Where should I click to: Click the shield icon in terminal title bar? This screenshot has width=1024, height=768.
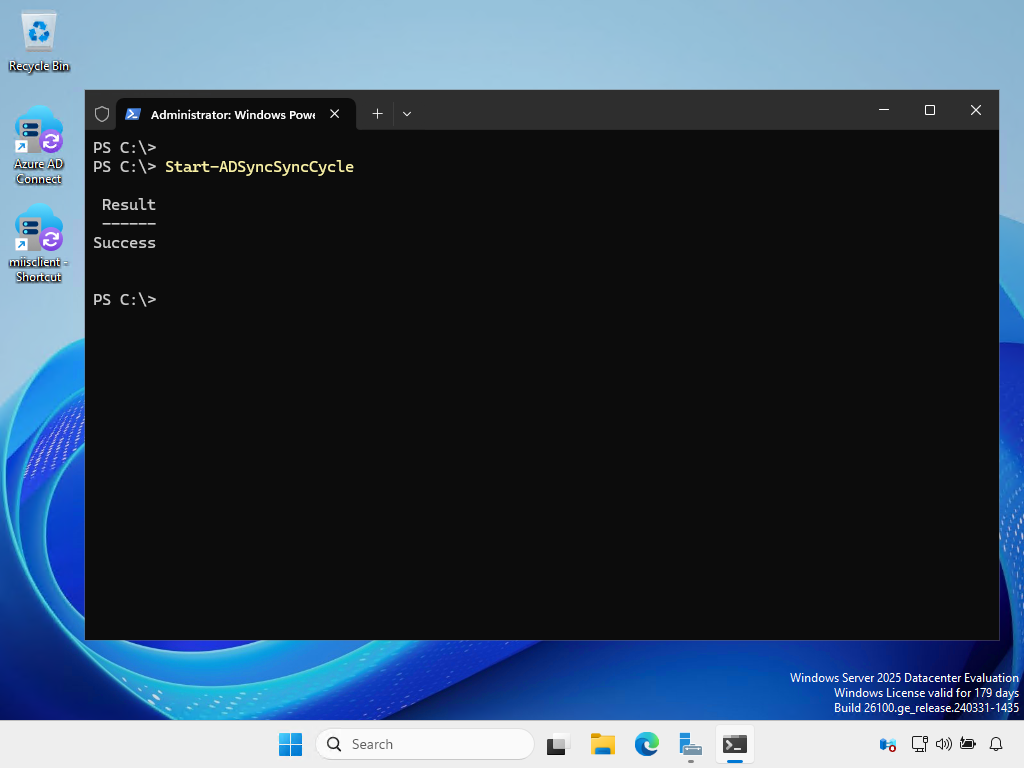[x=102, y=114]
